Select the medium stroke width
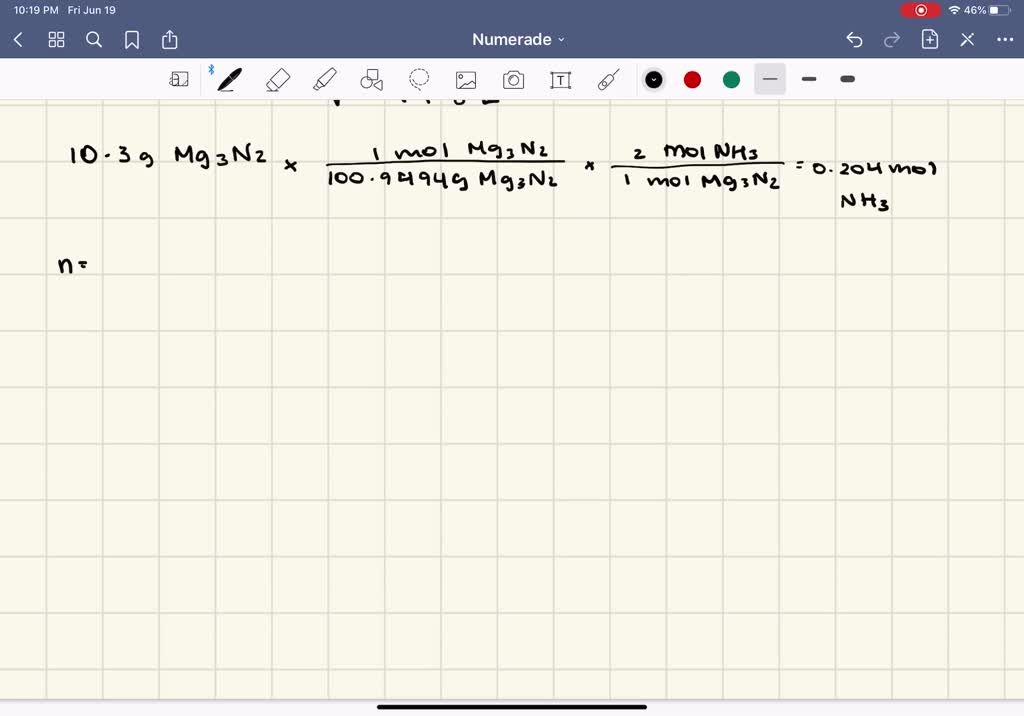Image resolution: width=1024 pixels, height=716 pixels. point(809,79)
